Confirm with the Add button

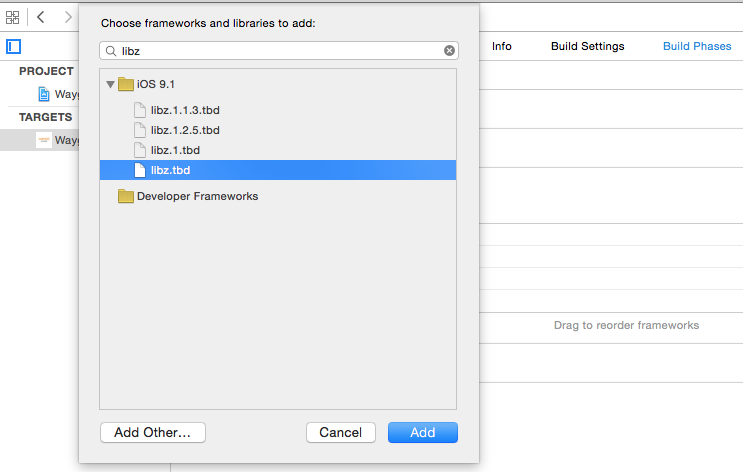pos(423,432)
